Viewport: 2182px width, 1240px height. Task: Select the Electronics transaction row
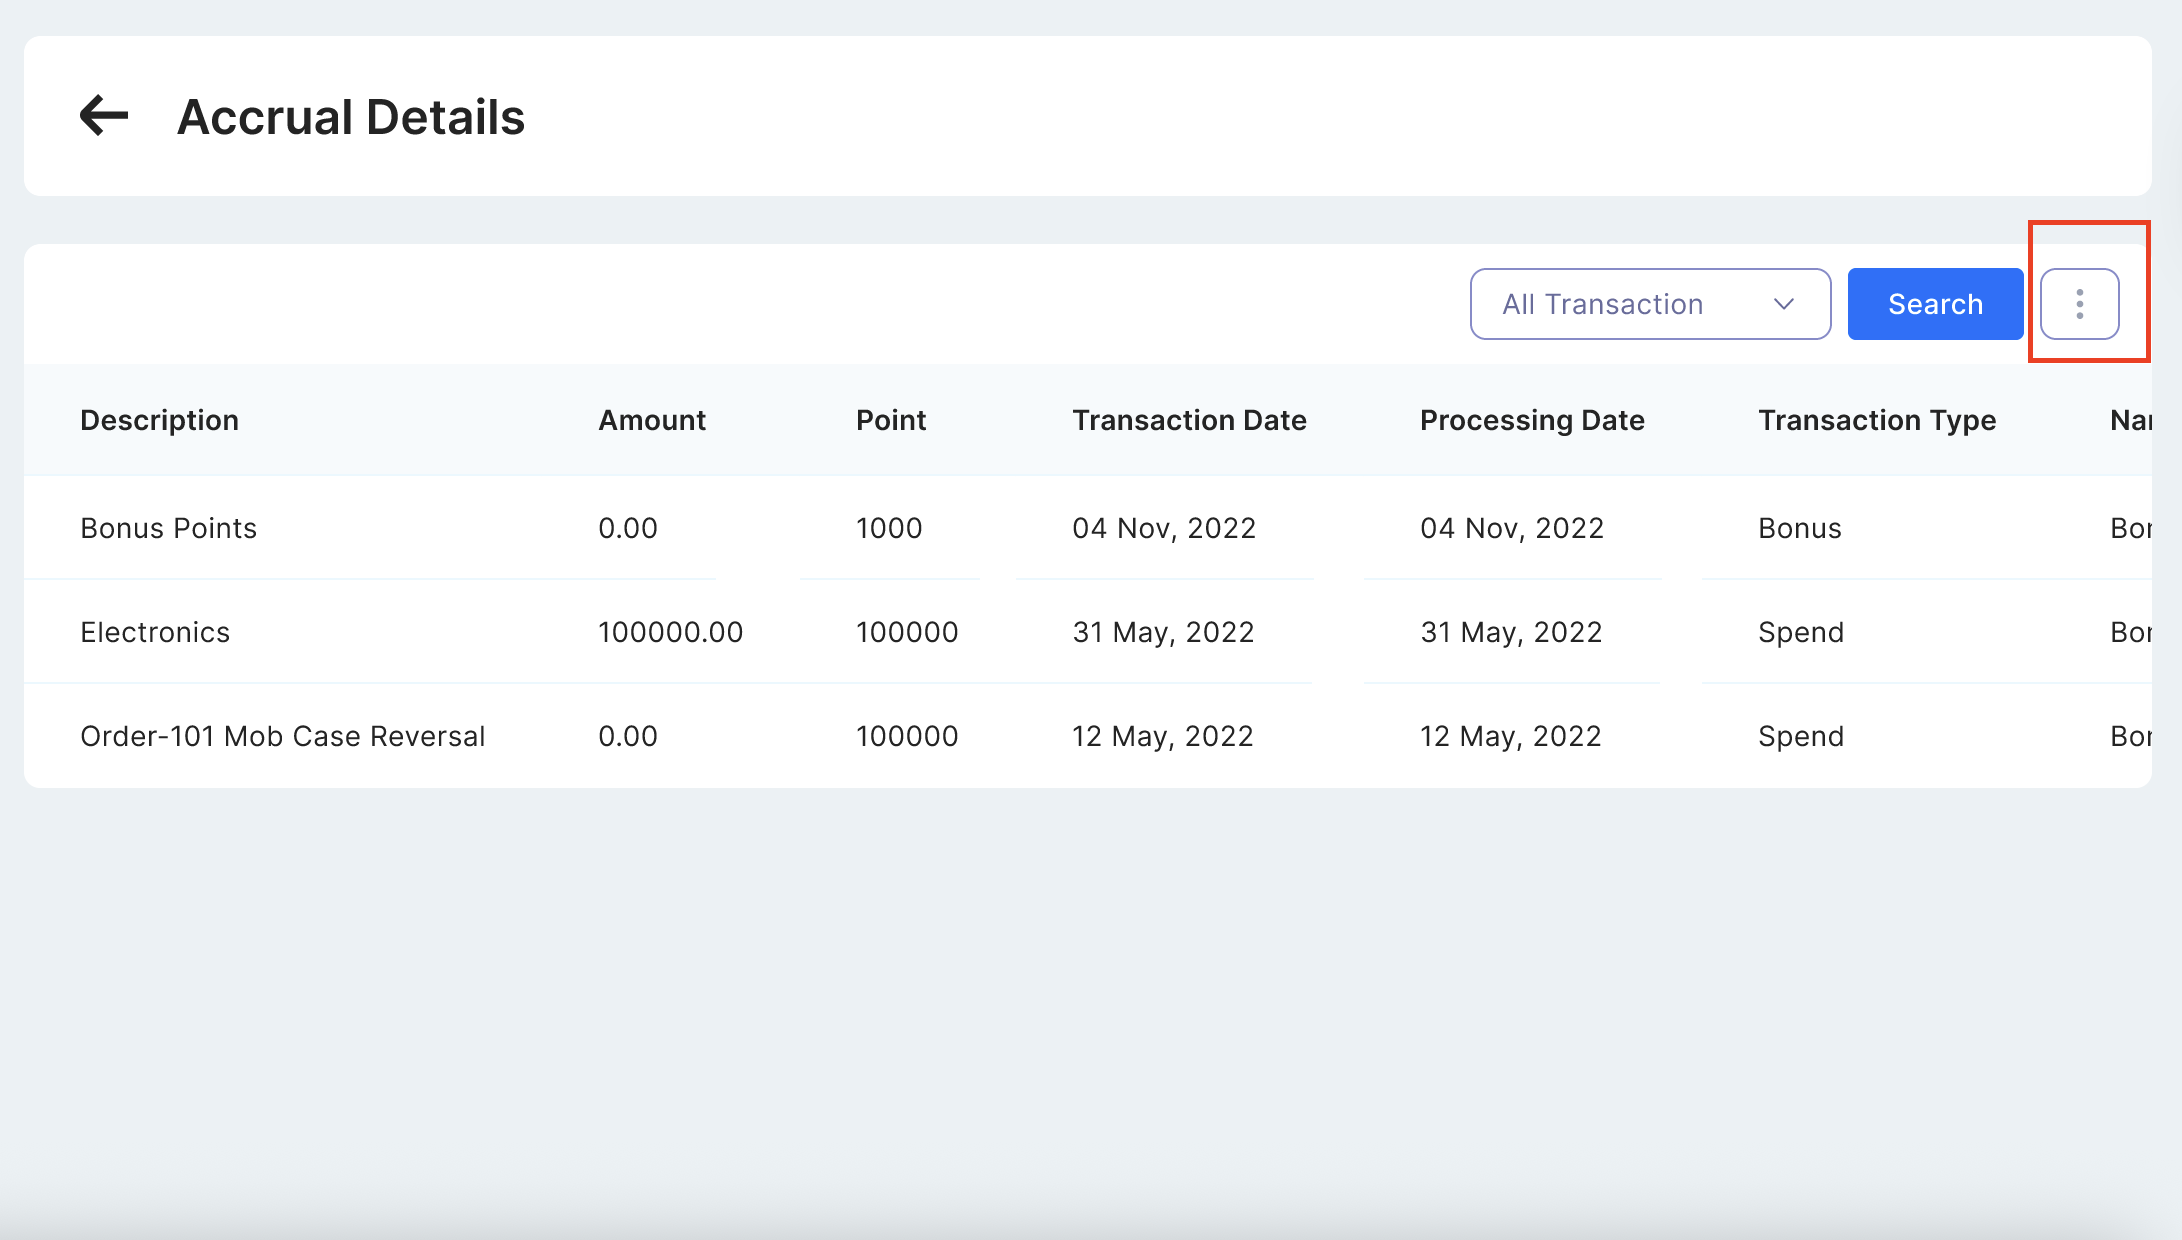point(155,632)
